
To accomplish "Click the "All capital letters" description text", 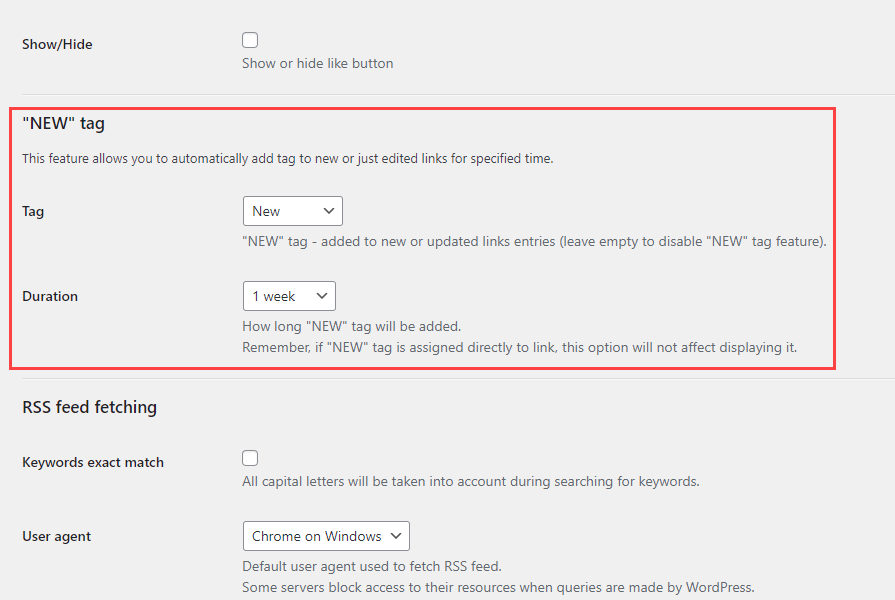I will [x=470, y=481].
